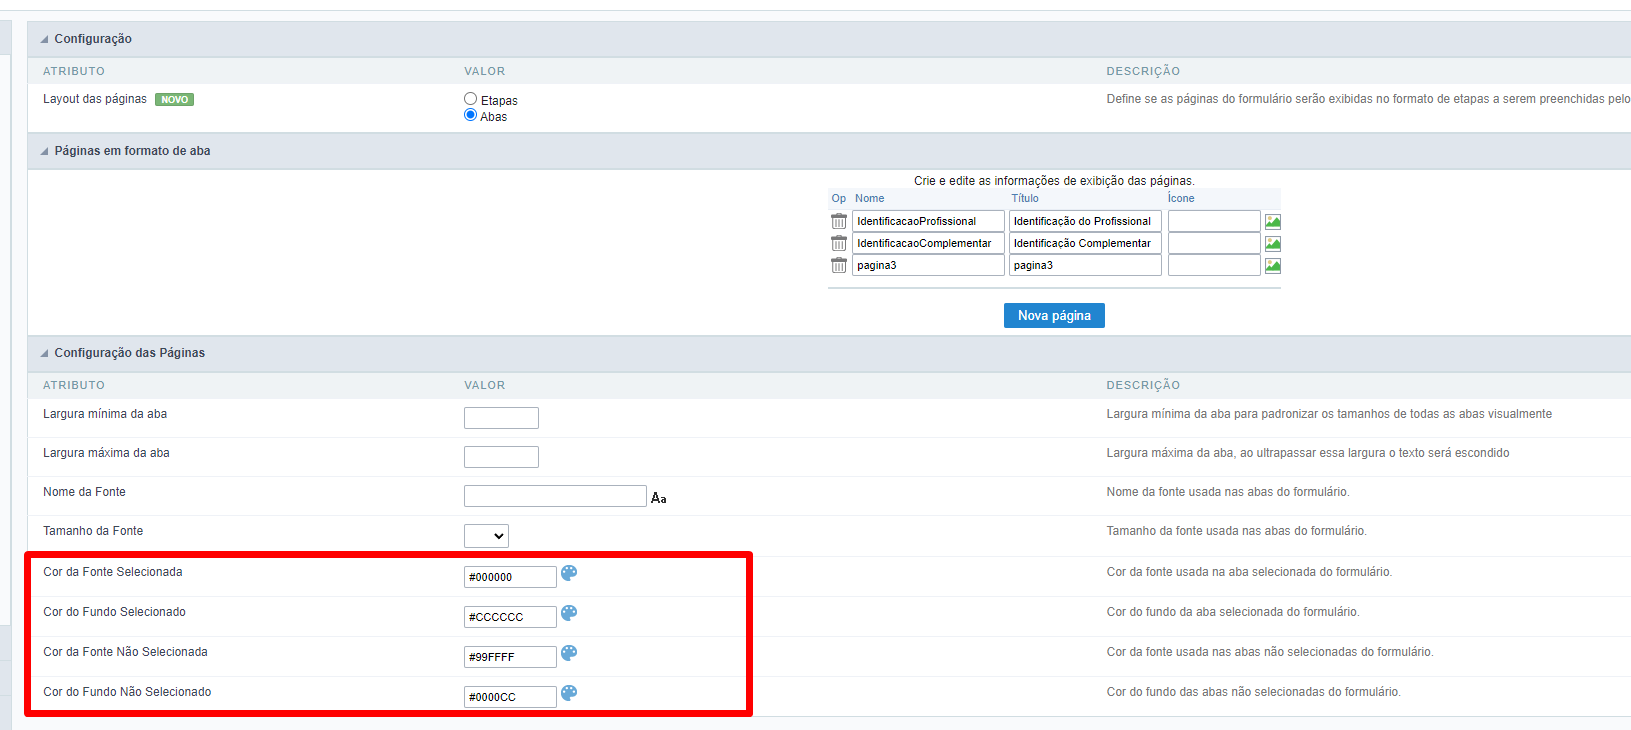Open color palette for Cor da Fonte Selecionada

pyautogui.click(x=568, y=573)
